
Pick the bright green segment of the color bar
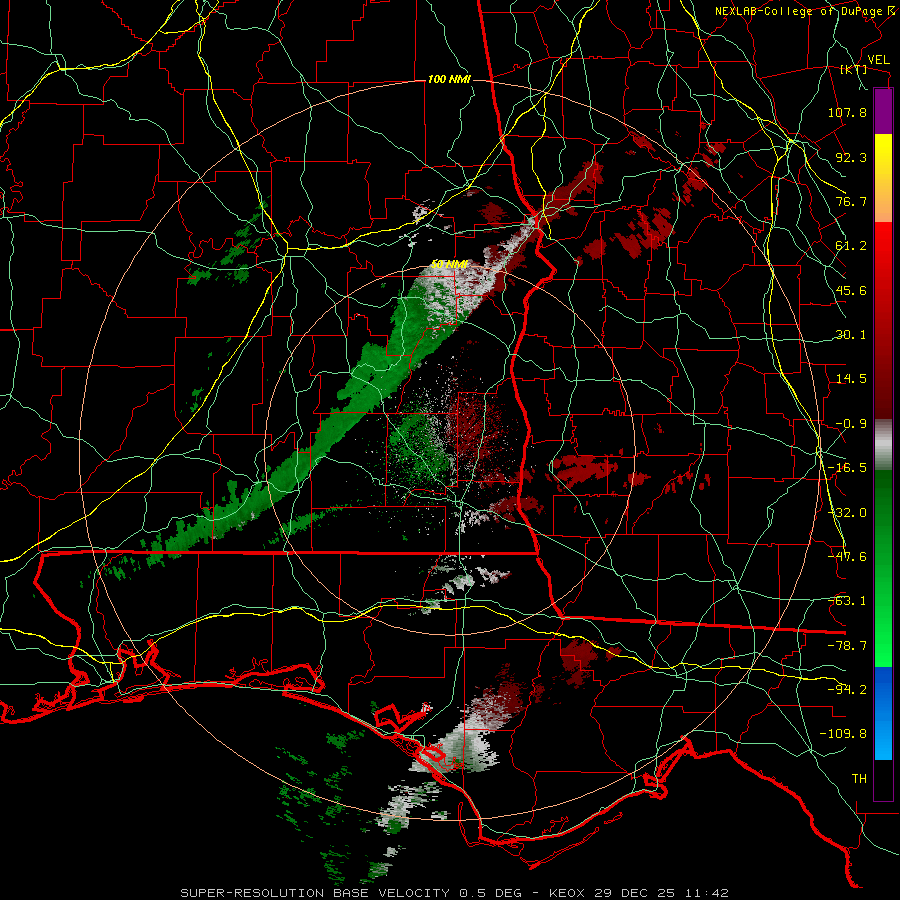[883, 568]
